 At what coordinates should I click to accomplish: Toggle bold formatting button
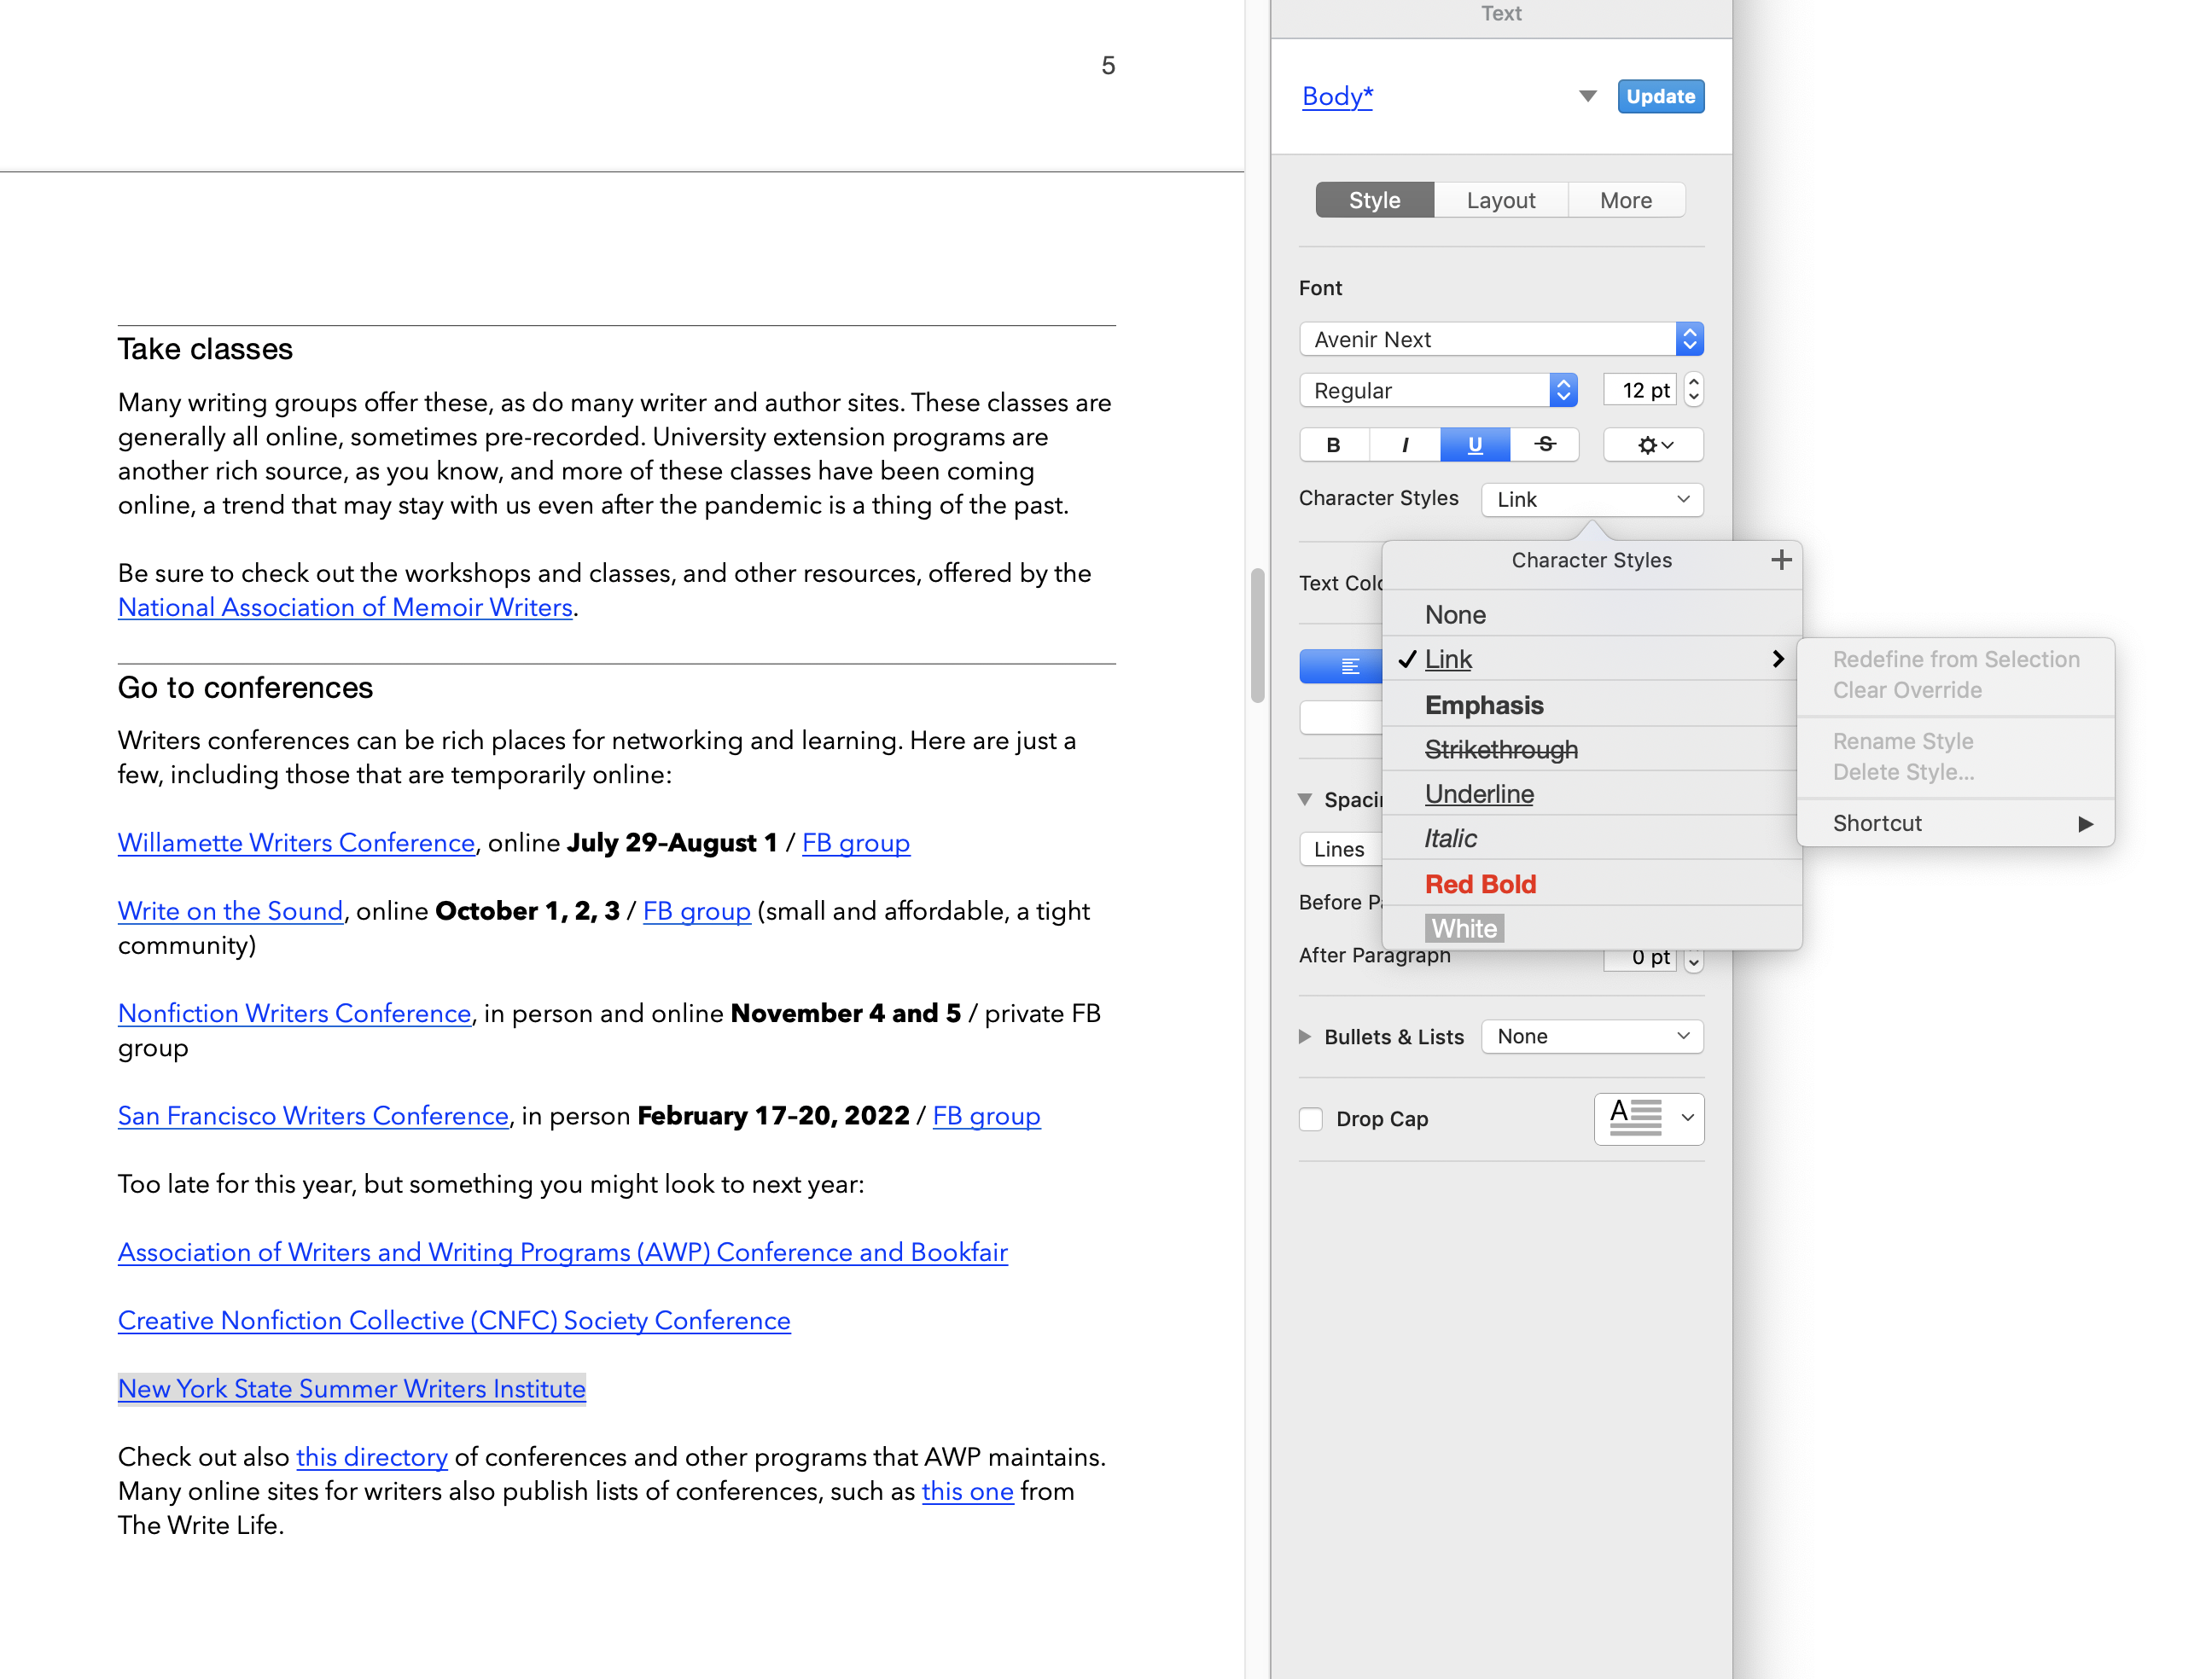[x=1333, y=445]
